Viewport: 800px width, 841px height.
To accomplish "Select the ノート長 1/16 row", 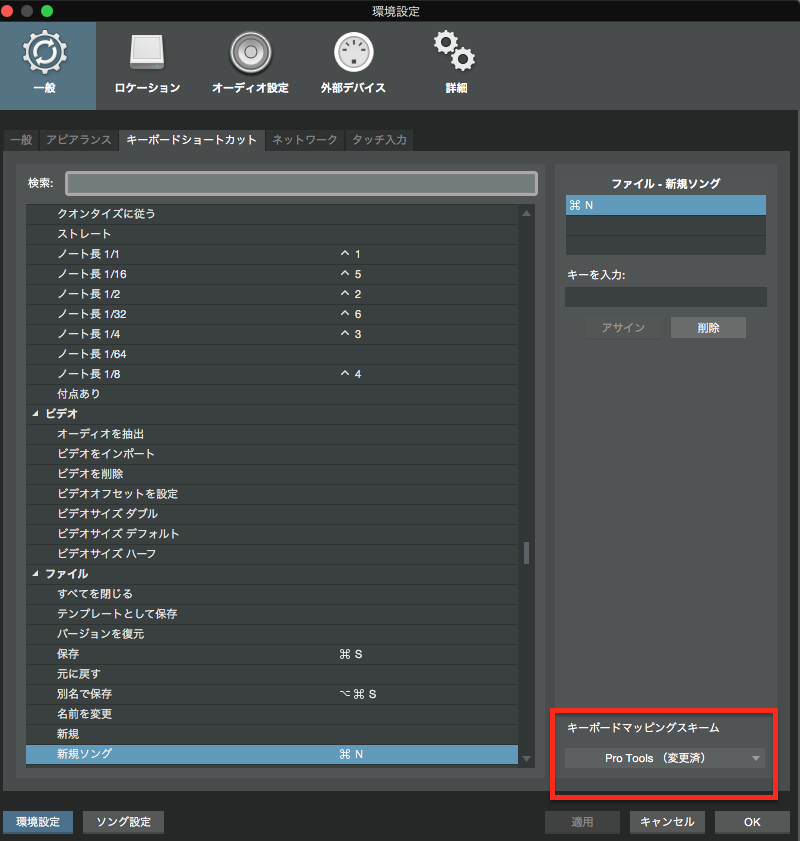I will [272, 274].
